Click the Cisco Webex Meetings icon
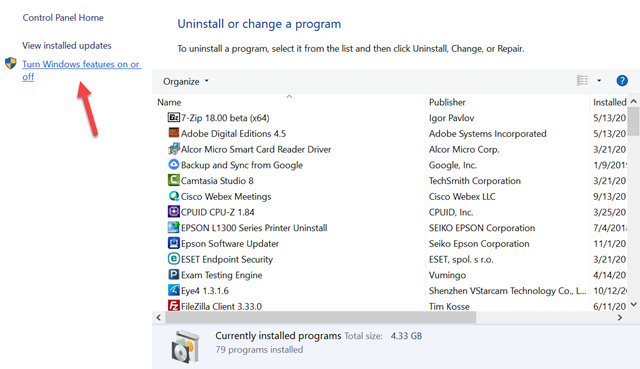 173,196
